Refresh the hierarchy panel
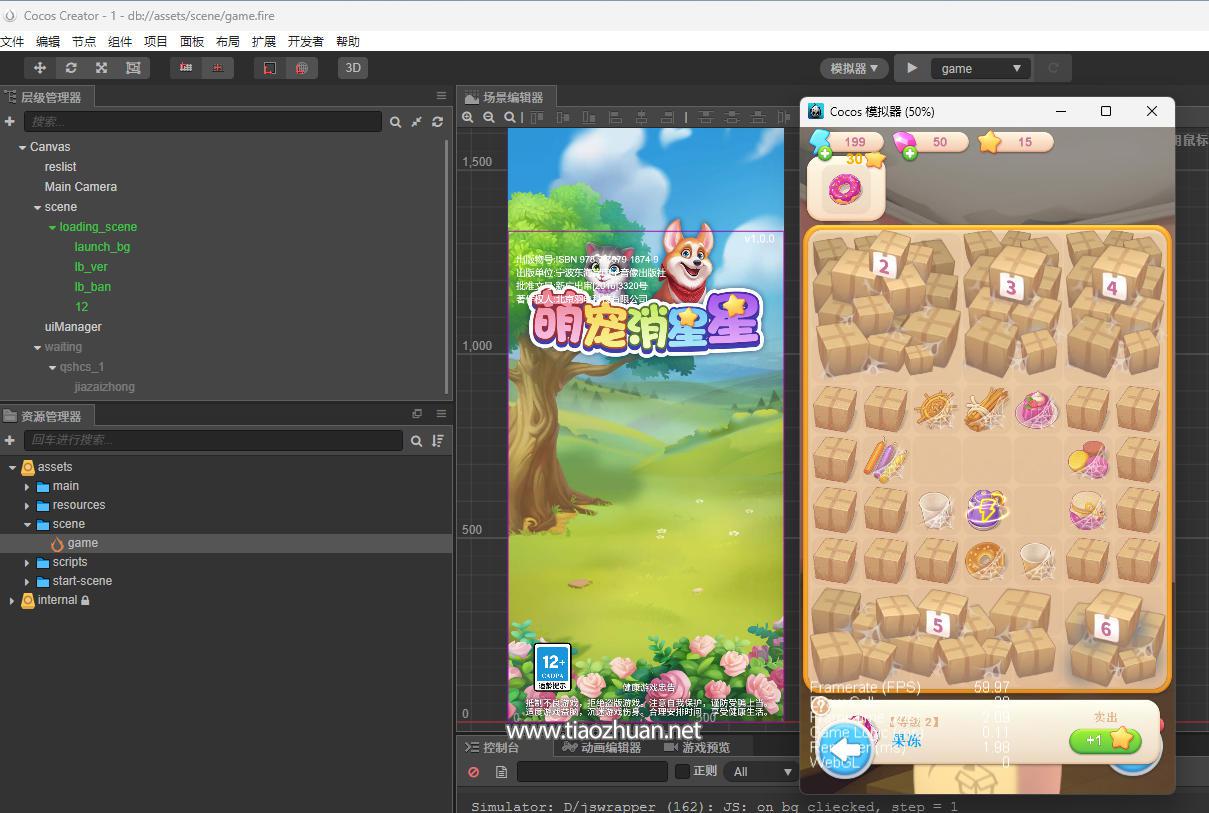Image resolution: width=1209 pixels, height=813 pixels. point(437,122)
